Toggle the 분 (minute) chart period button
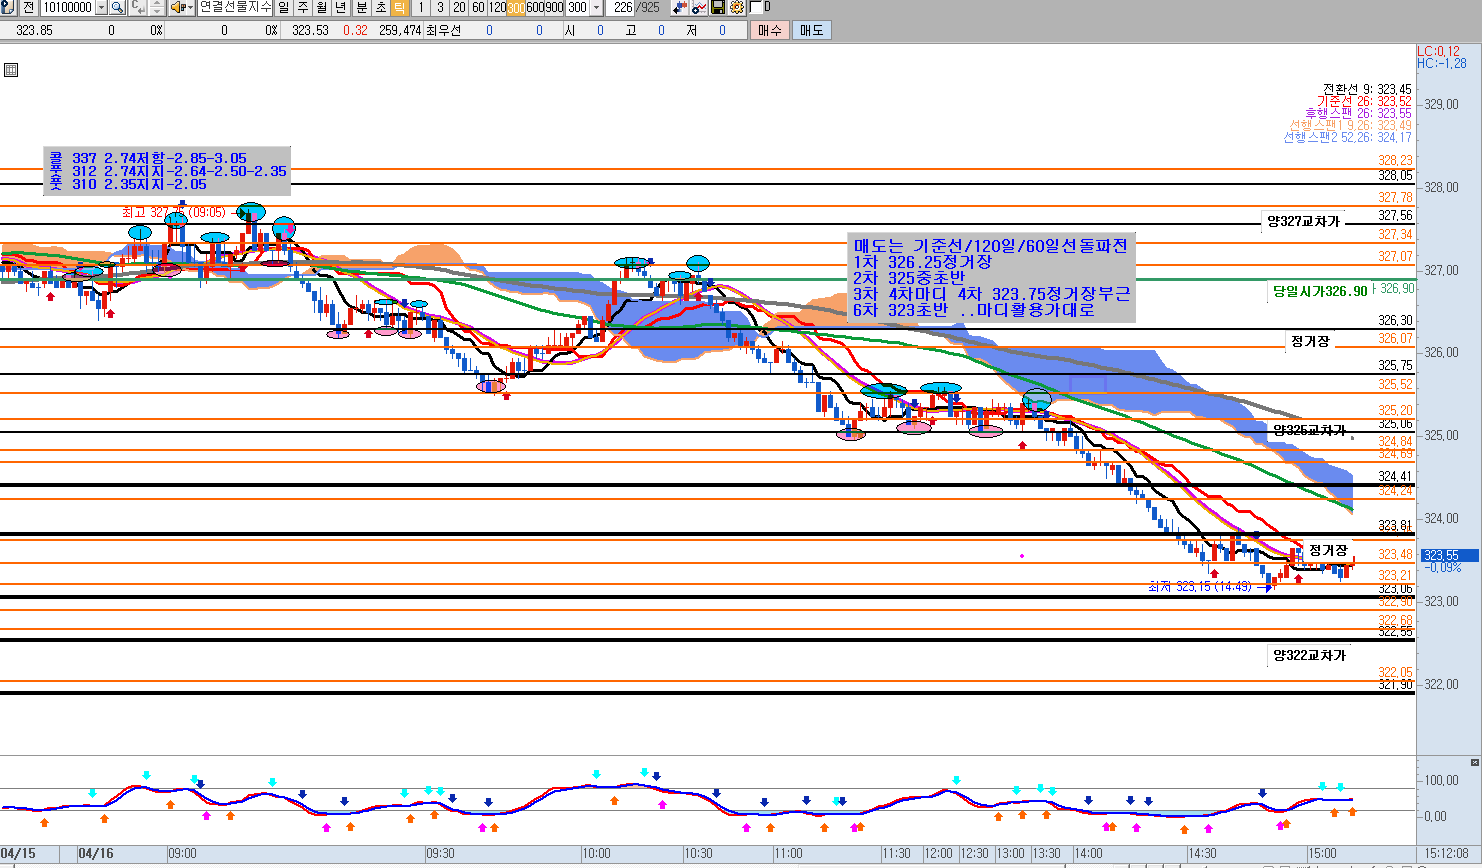This screenshot has width=1482, height=868. coord(361,8)
